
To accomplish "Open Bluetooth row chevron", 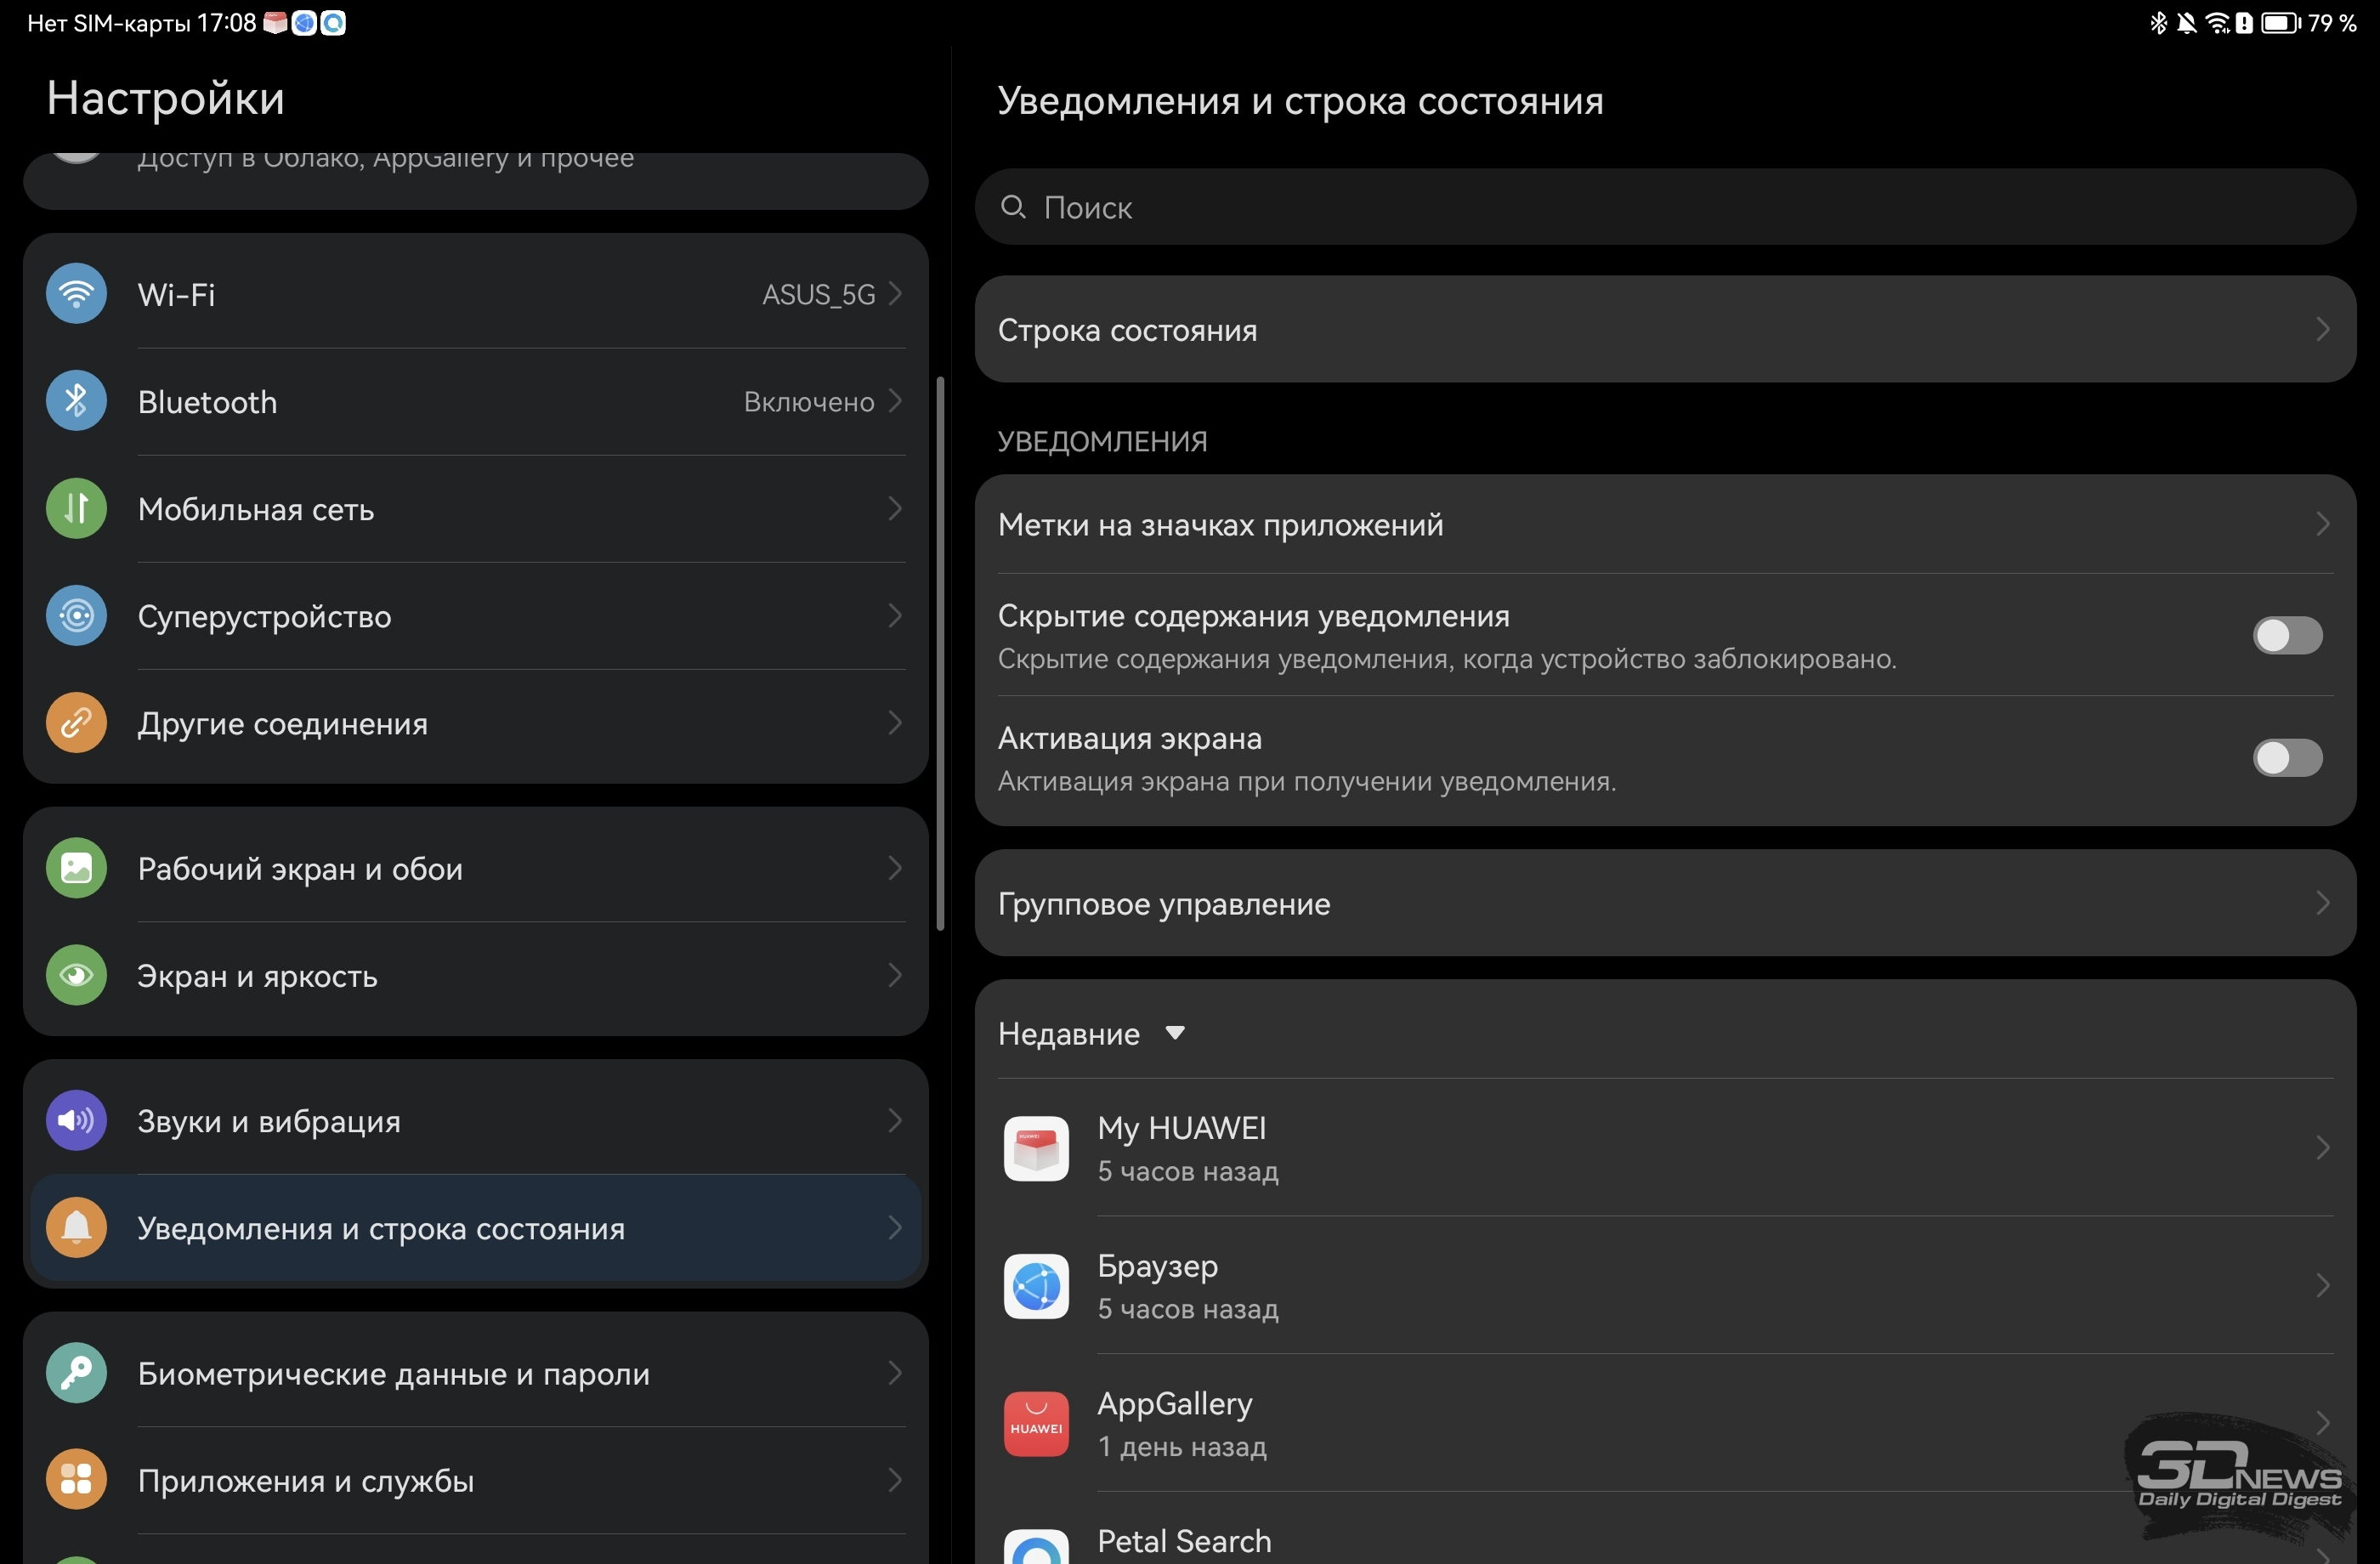I will [x=895, y=401].
